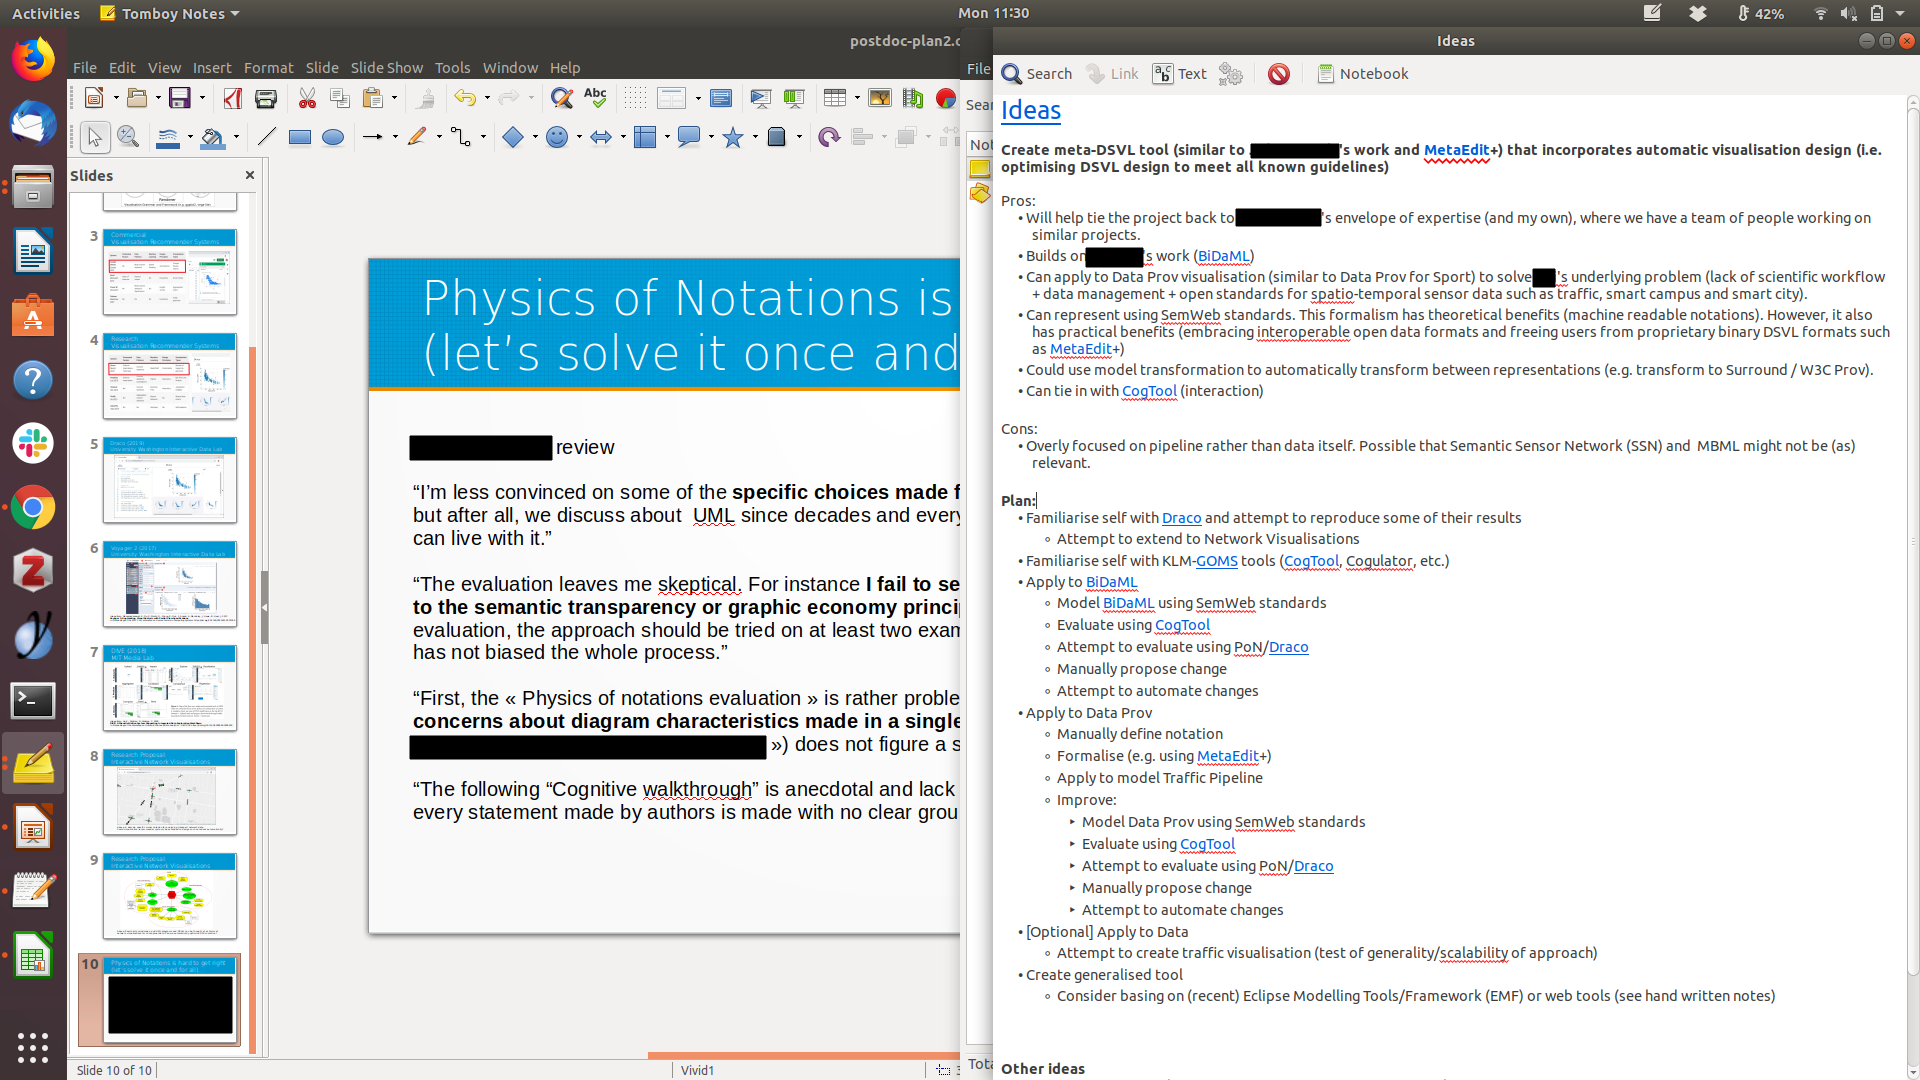Open the Paste options dropdown arrow
This screenshot has width=1920, height=1080.
(x=395, y=98)
